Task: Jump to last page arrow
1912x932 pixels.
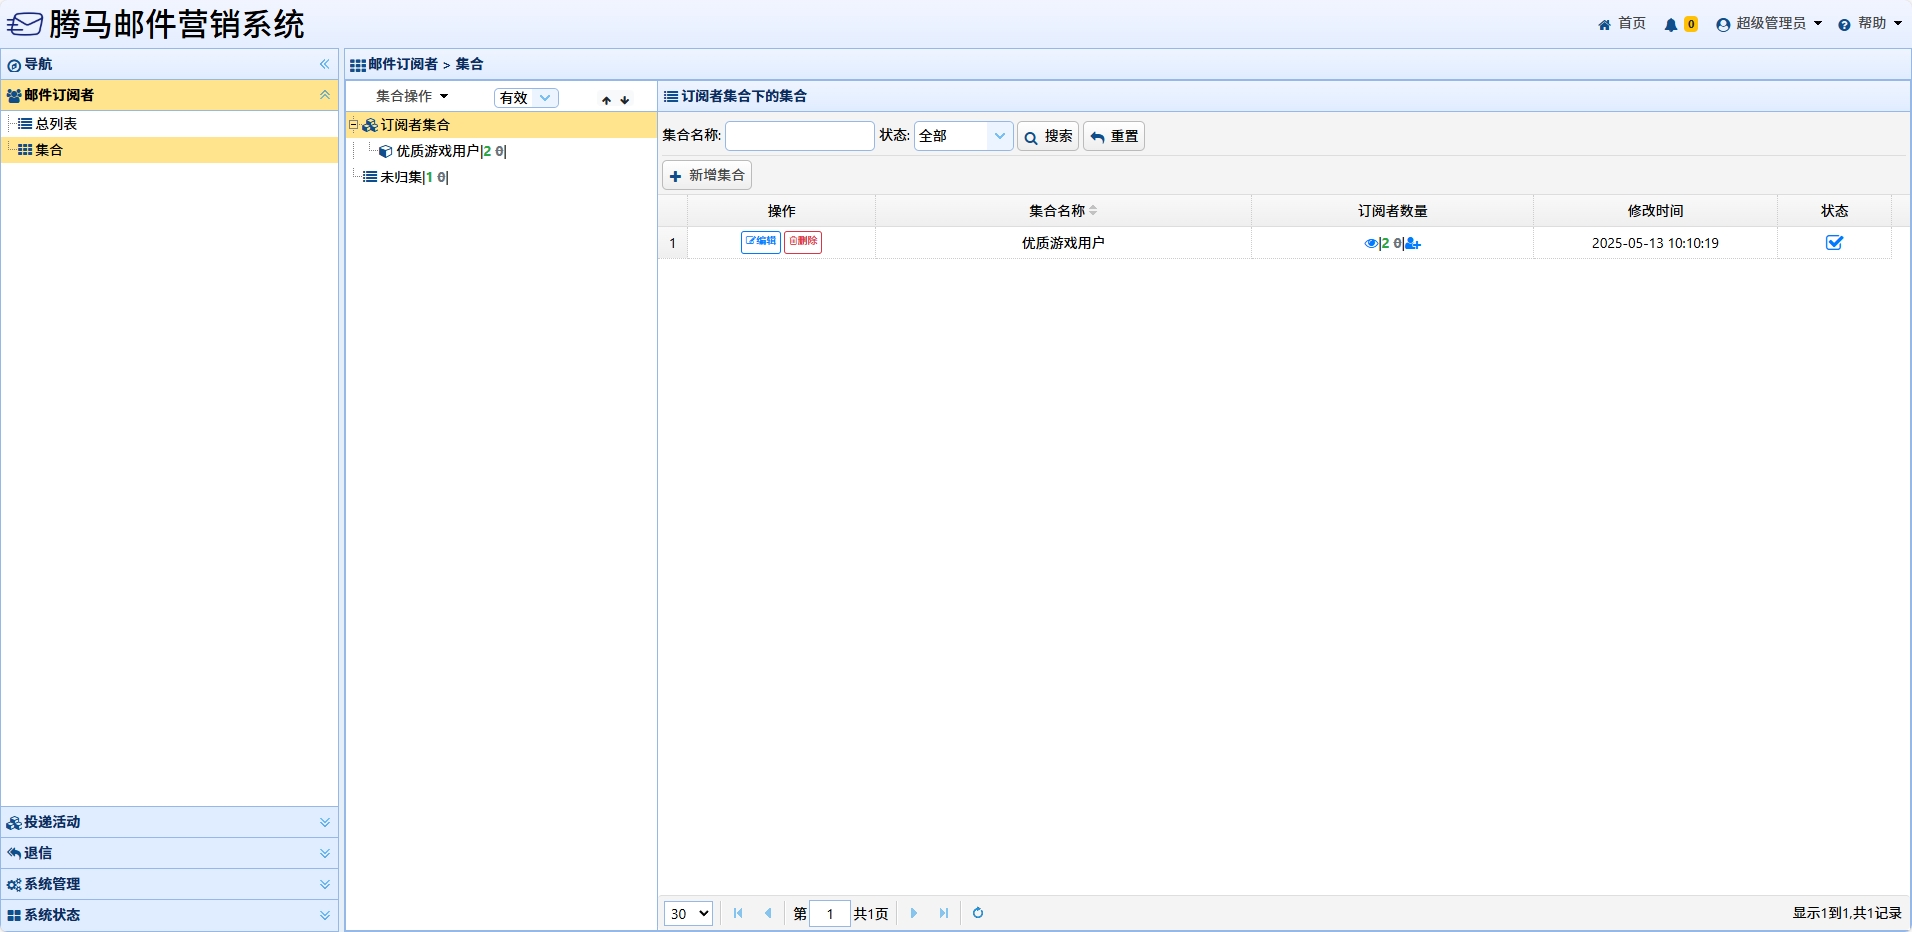Action: pos(943,913)
